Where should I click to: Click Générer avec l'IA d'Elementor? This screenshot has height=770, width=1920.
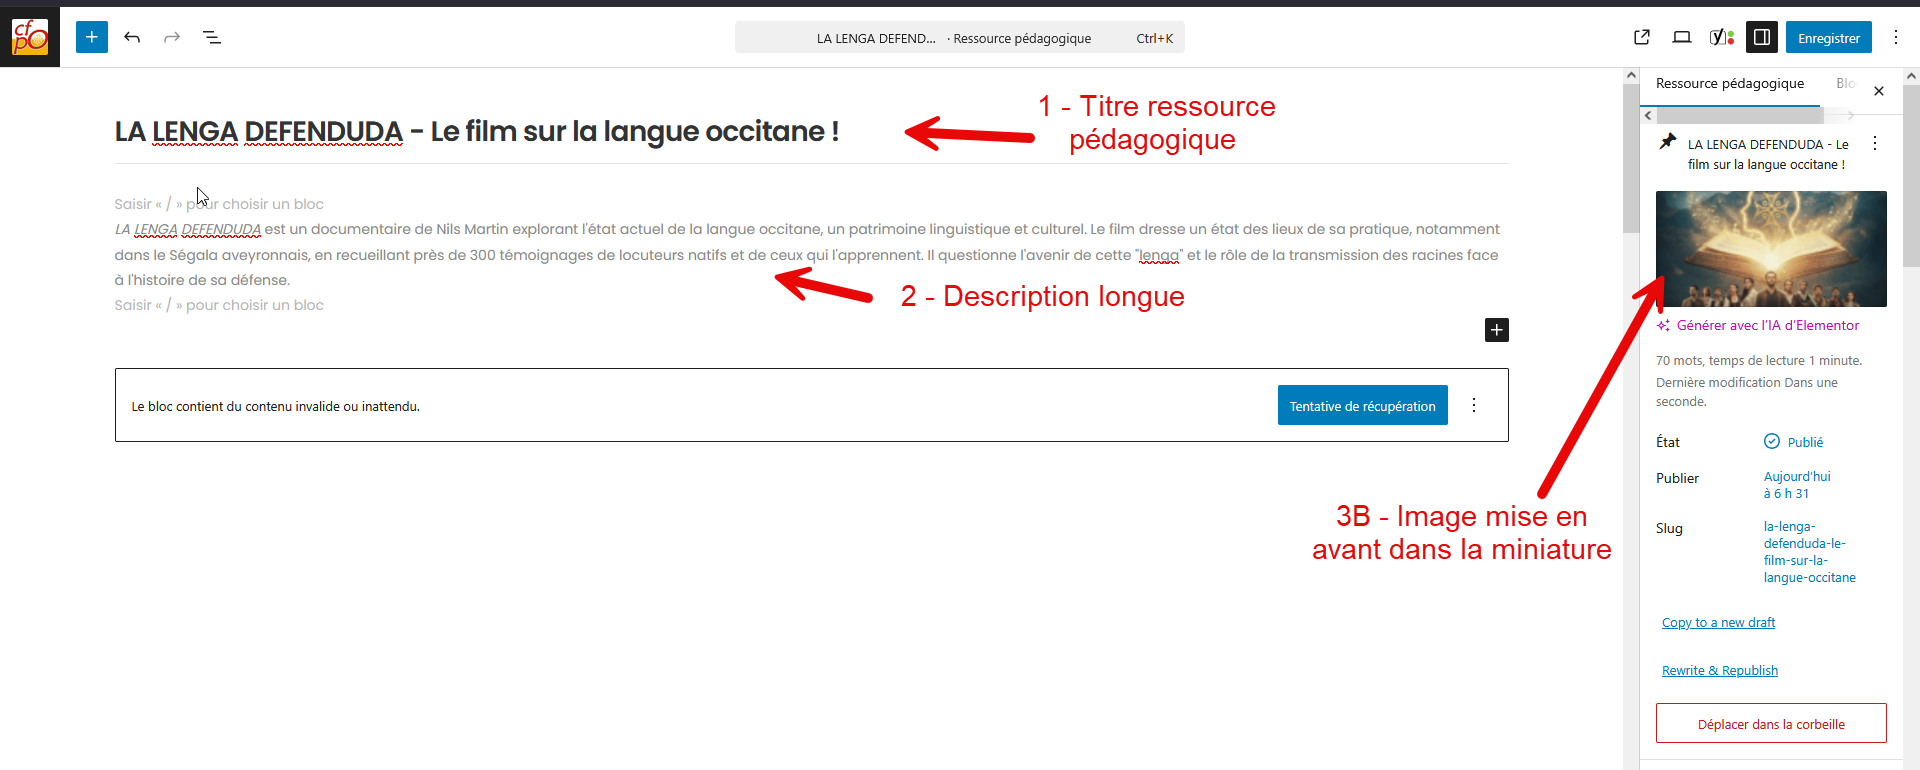[1758, 326]
